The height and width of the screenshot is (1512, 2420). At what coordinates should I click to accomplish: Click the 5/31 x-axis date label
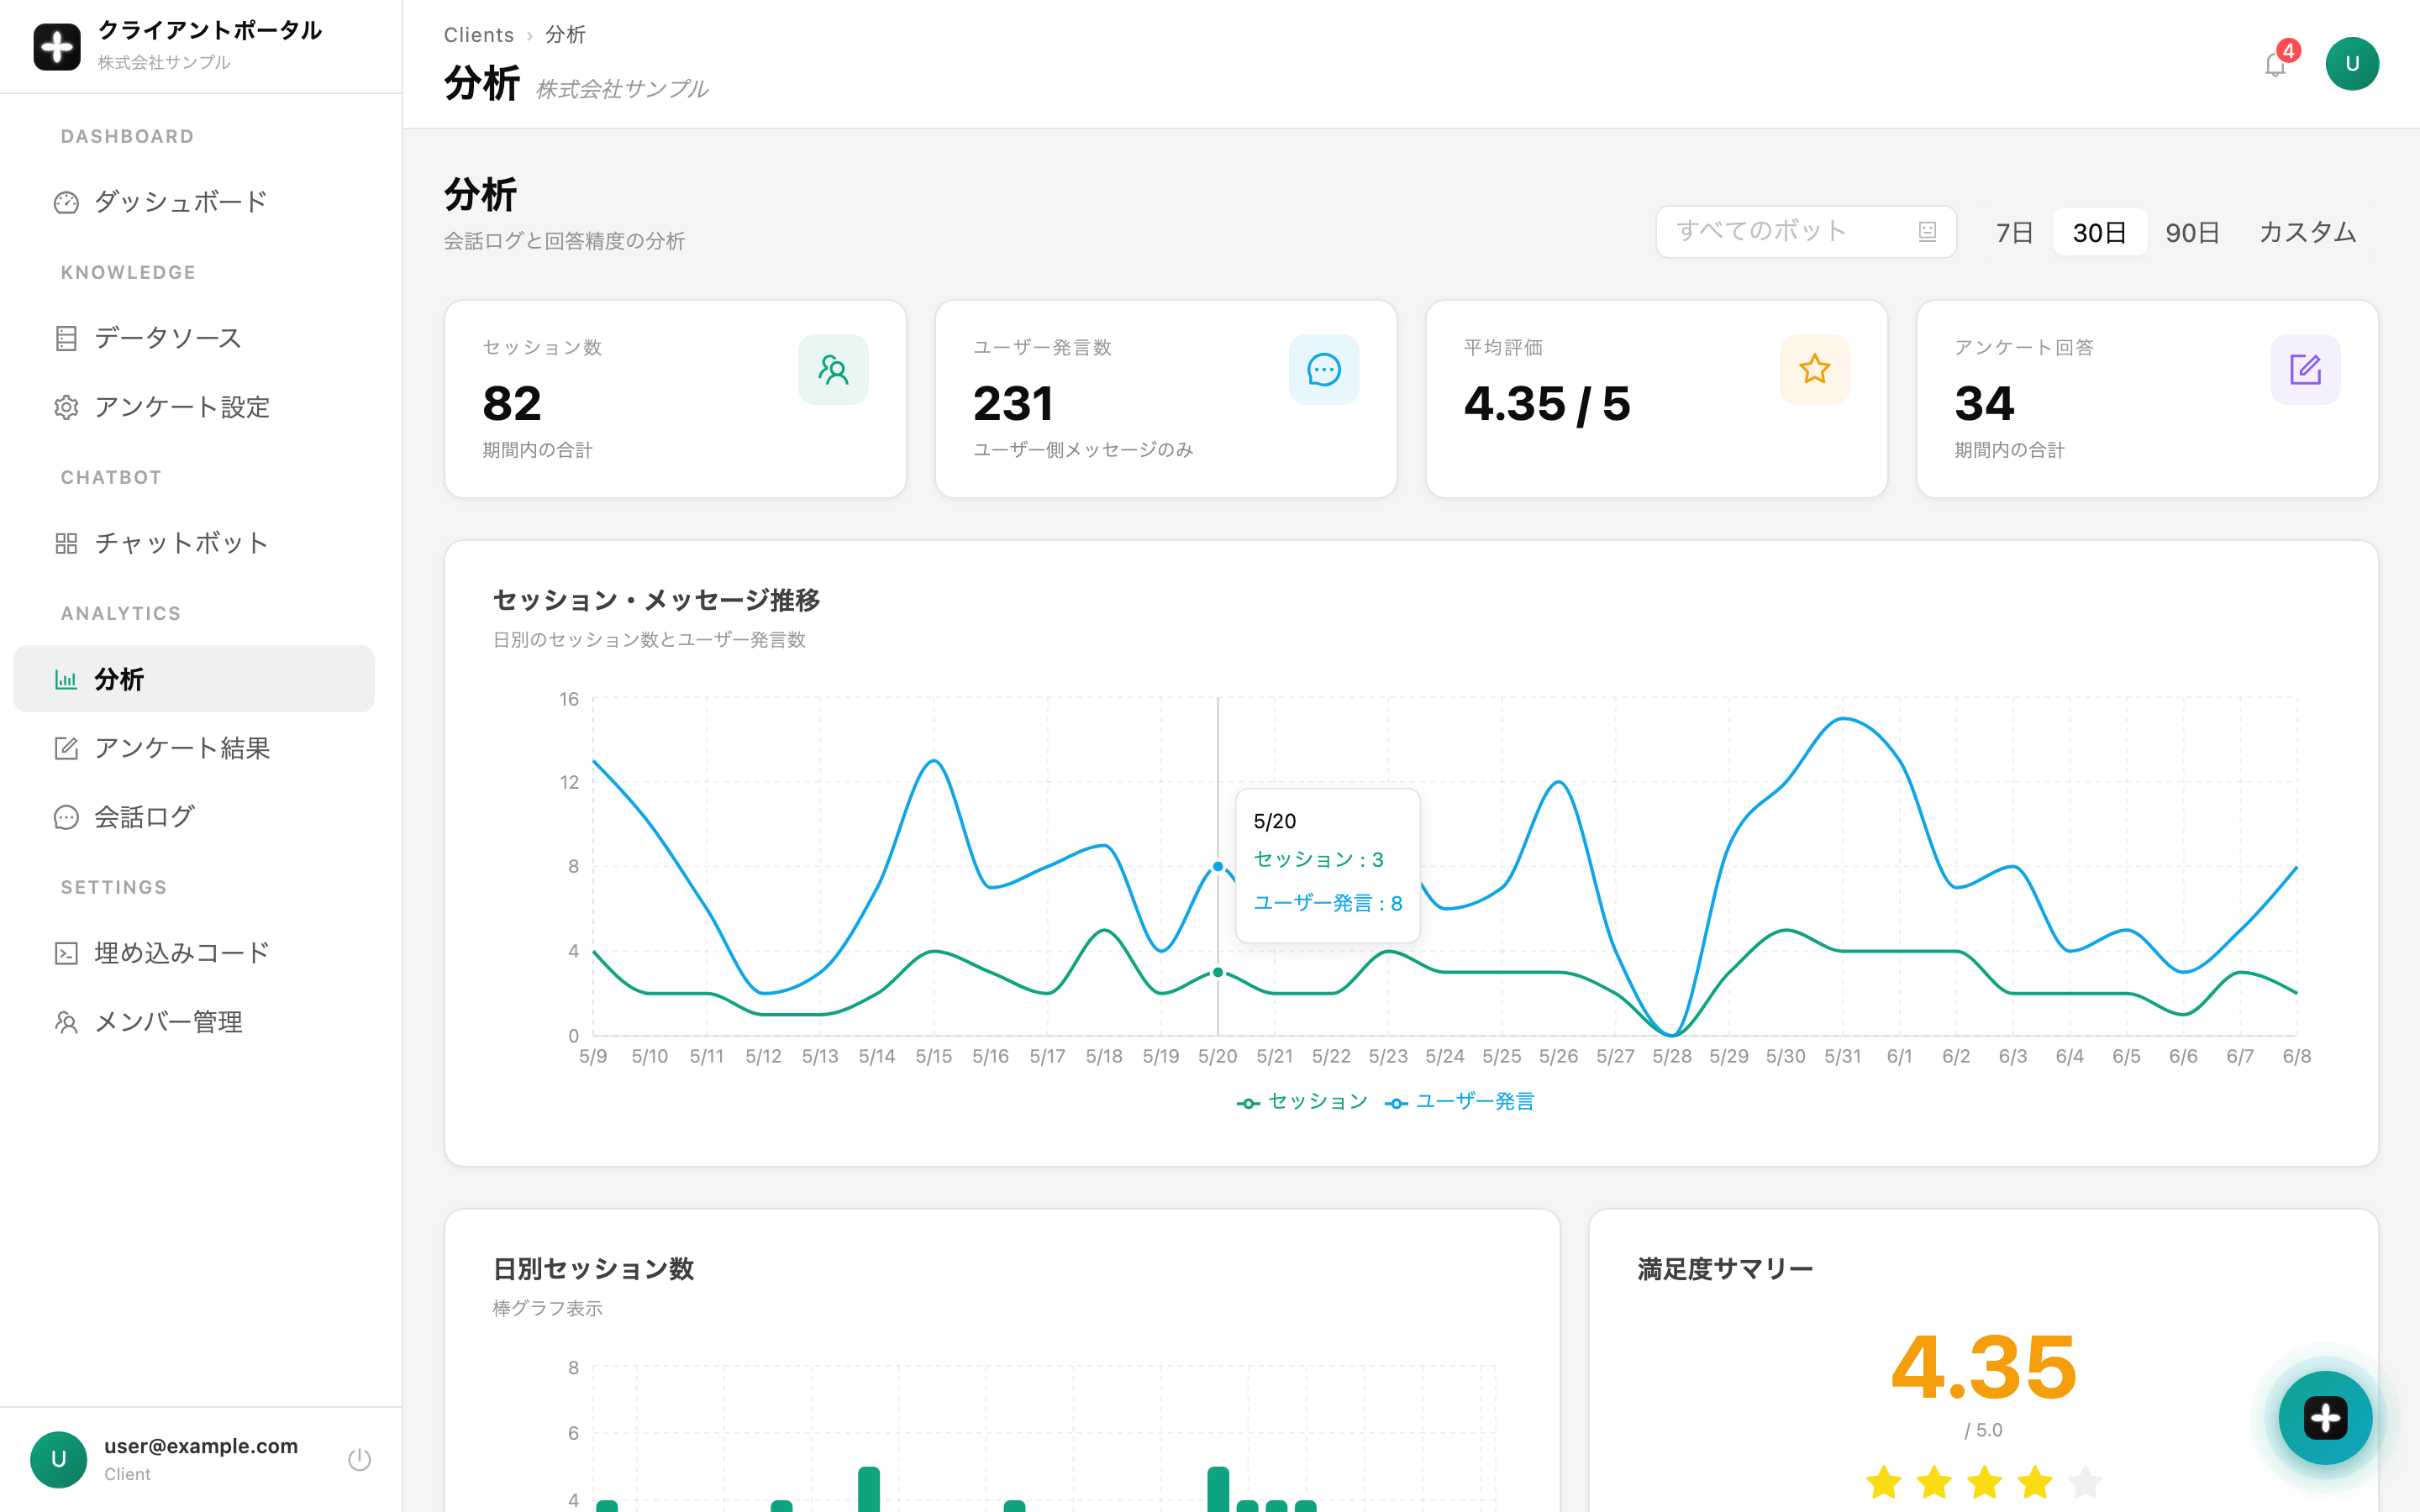(1842, 1057)
